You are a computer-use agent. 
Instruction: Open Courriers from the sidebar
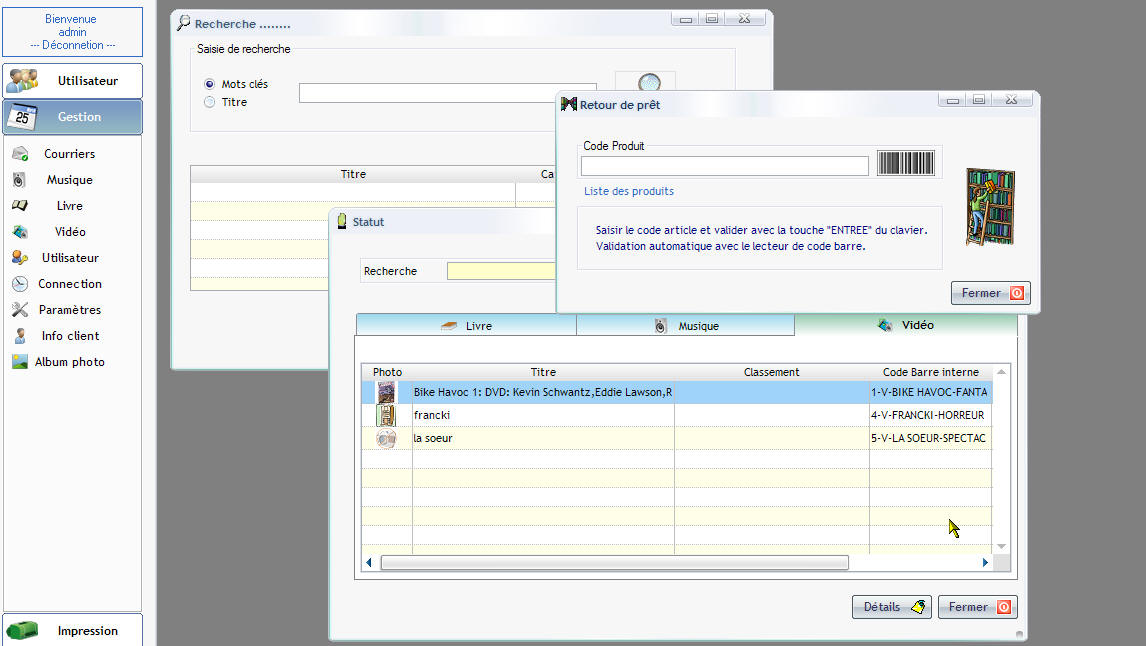tap(69, 154)
